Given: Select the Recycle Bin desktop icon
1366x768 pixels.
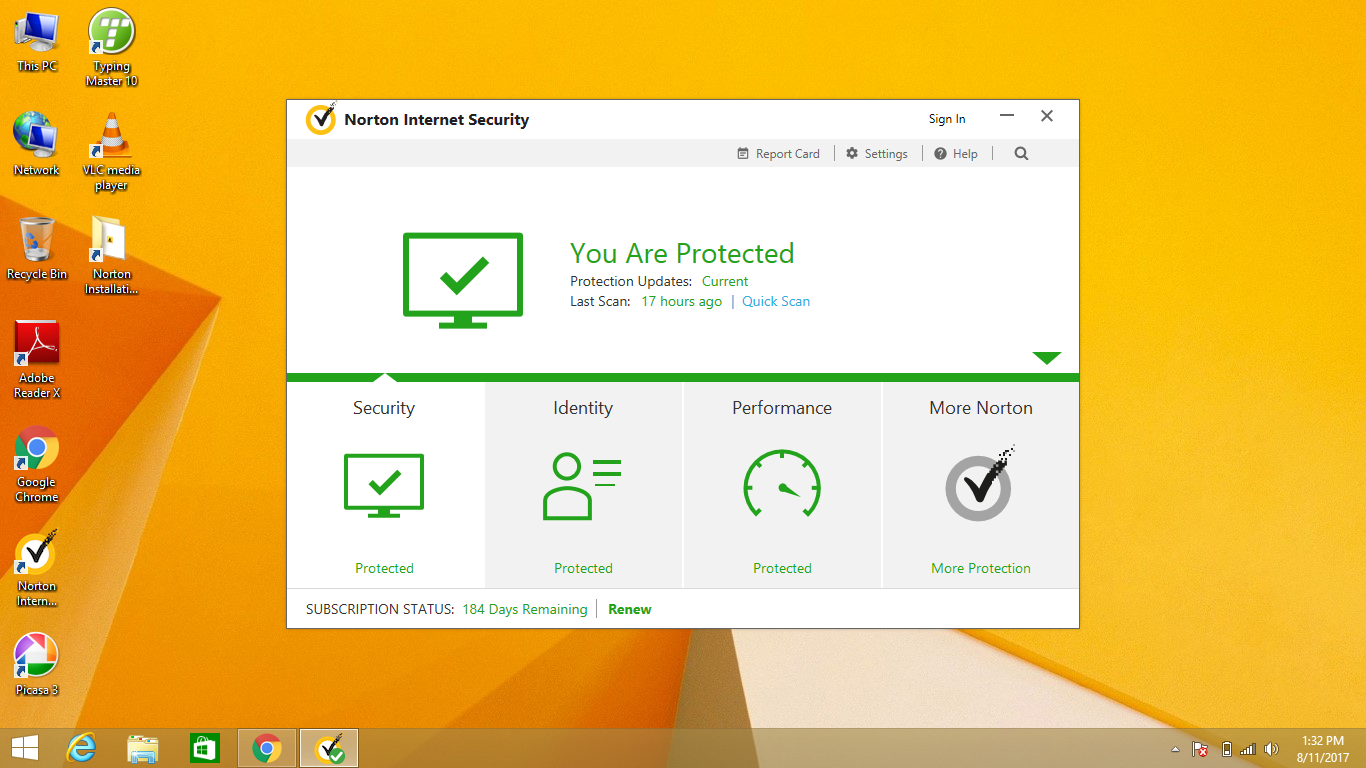Looking at the screenshot, I should tap(37, 248).
